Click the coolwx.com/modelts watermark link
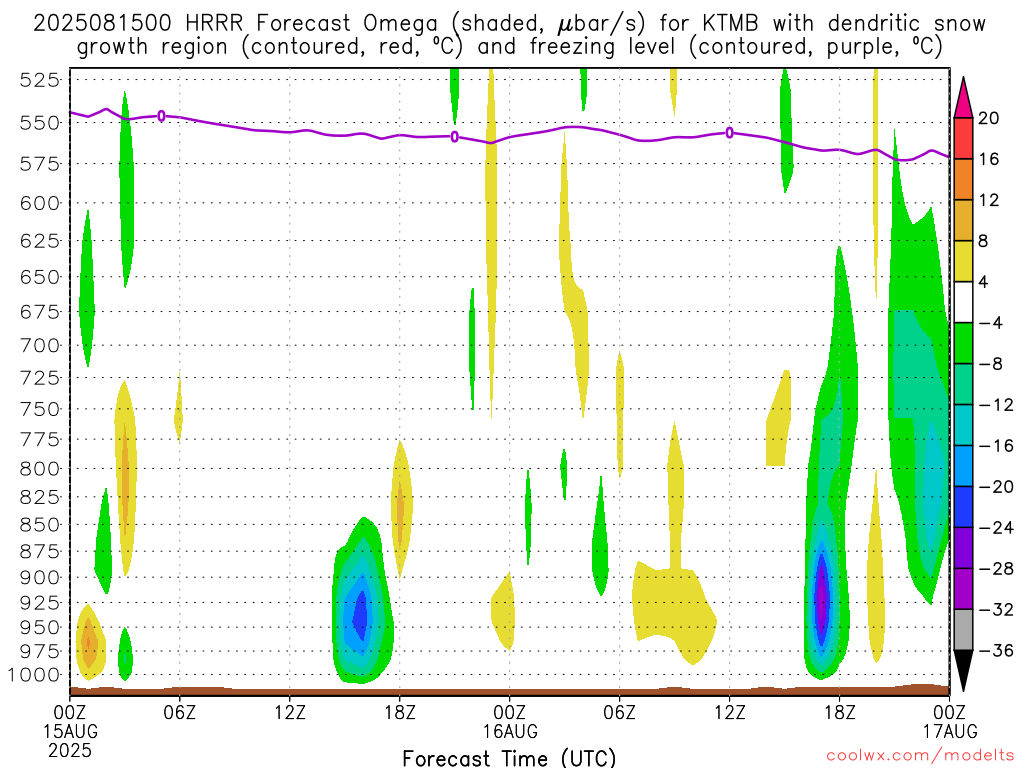The width and height of the screenshot is (1024, 768). click(x=920, y=756)
